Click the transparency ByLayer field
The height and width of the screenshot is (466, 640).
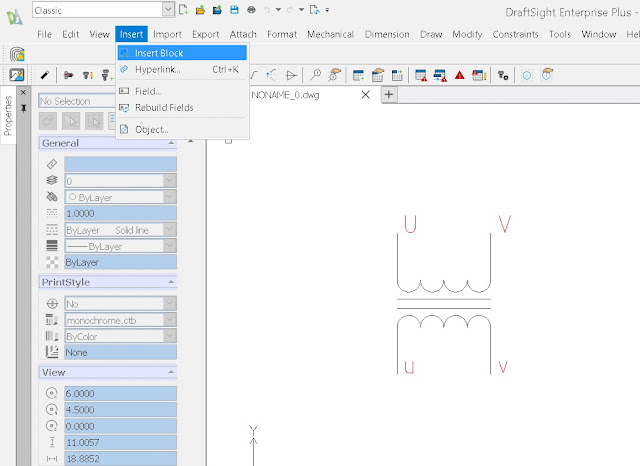(120, 262)
